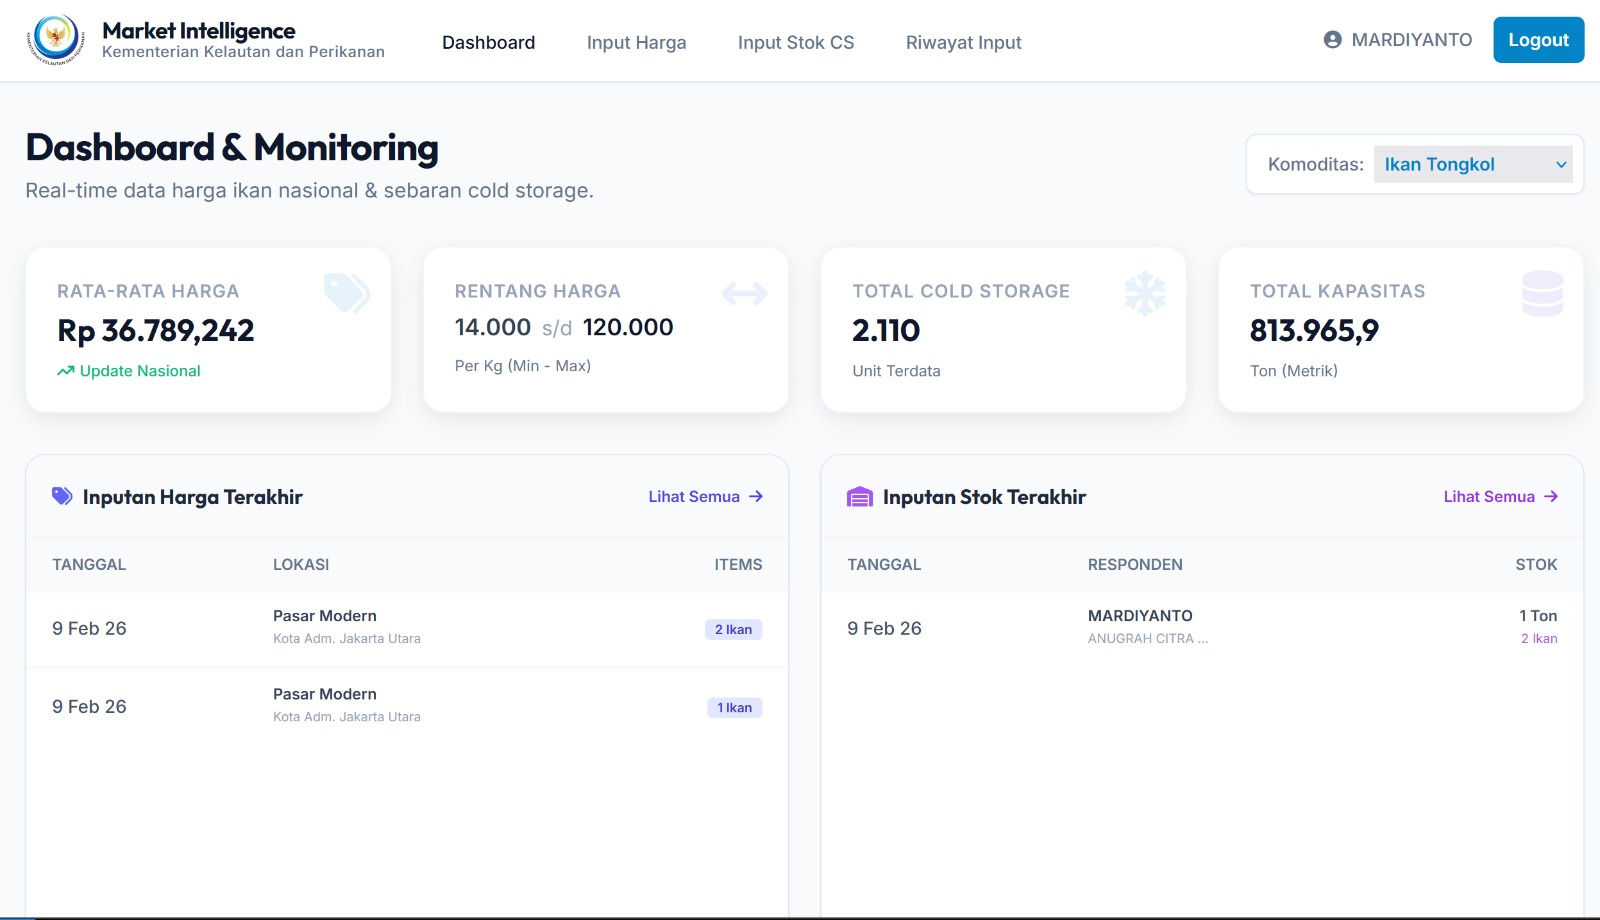Click 'ANUGRAH CITRA ...' respondent subtitle
Viewport: 1600px width, 920px height.
pos(1148,638)
